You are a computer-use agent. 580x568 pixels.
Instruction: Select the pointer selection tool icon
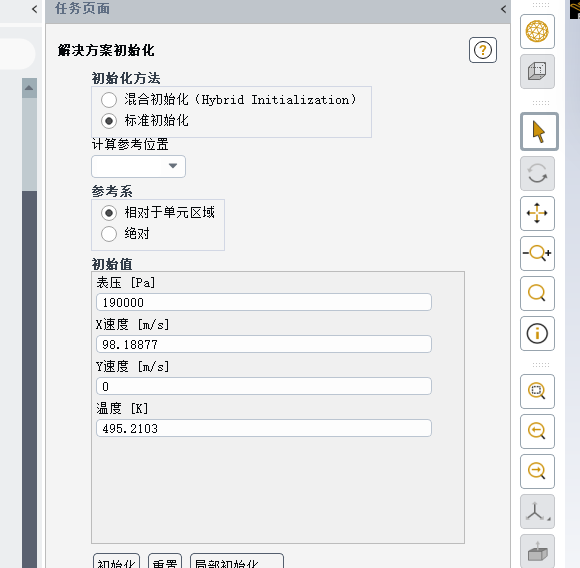(539, 132)
